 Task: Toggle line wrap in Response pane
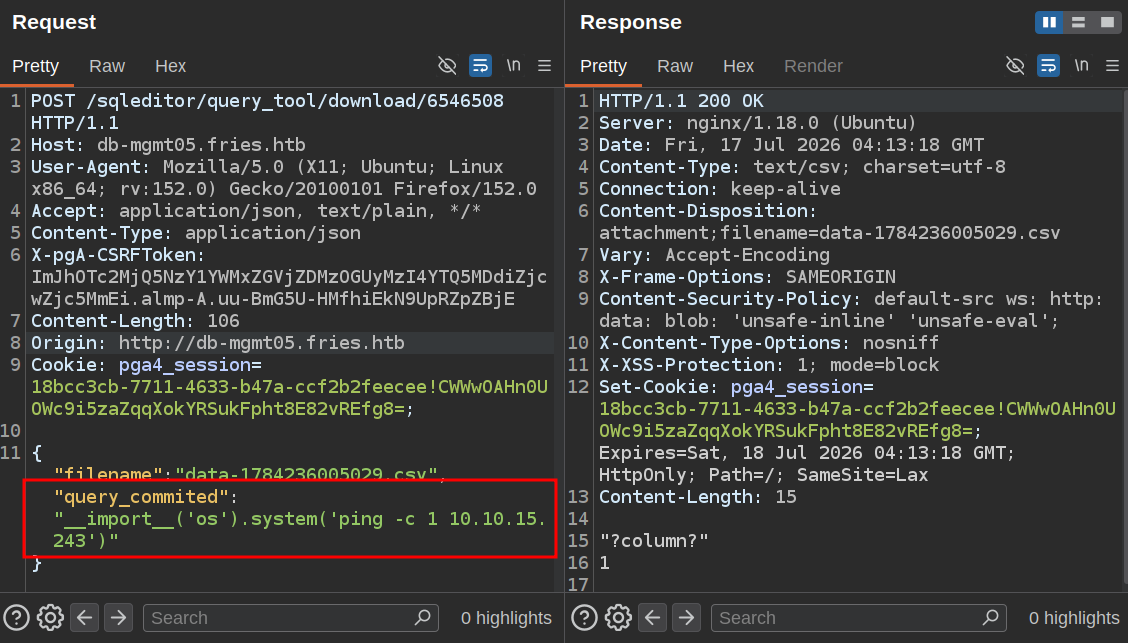(1048, 65)
